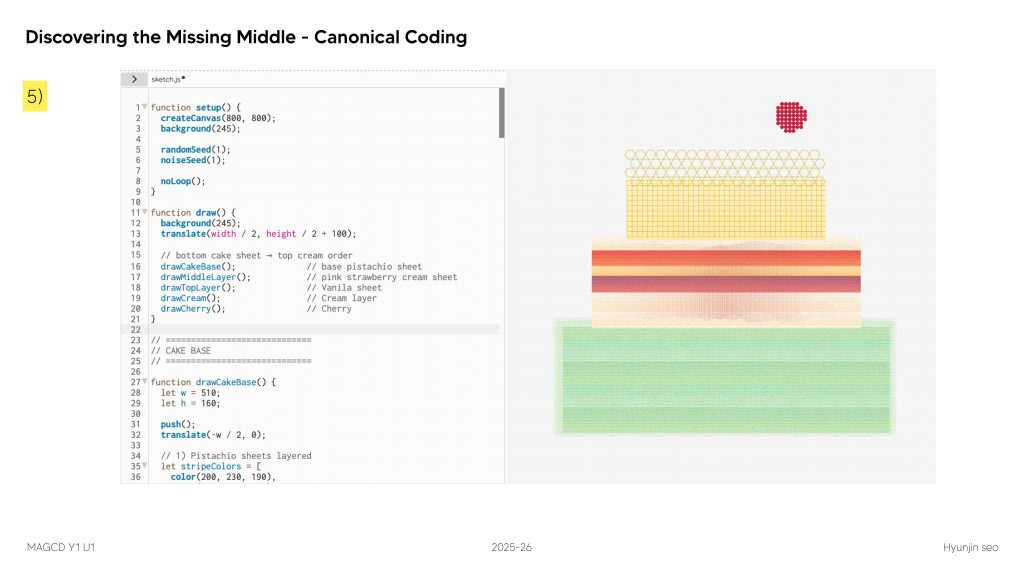Expand the file sidebar with the chevron button
1024x576 pixels.
coord(134,79)
